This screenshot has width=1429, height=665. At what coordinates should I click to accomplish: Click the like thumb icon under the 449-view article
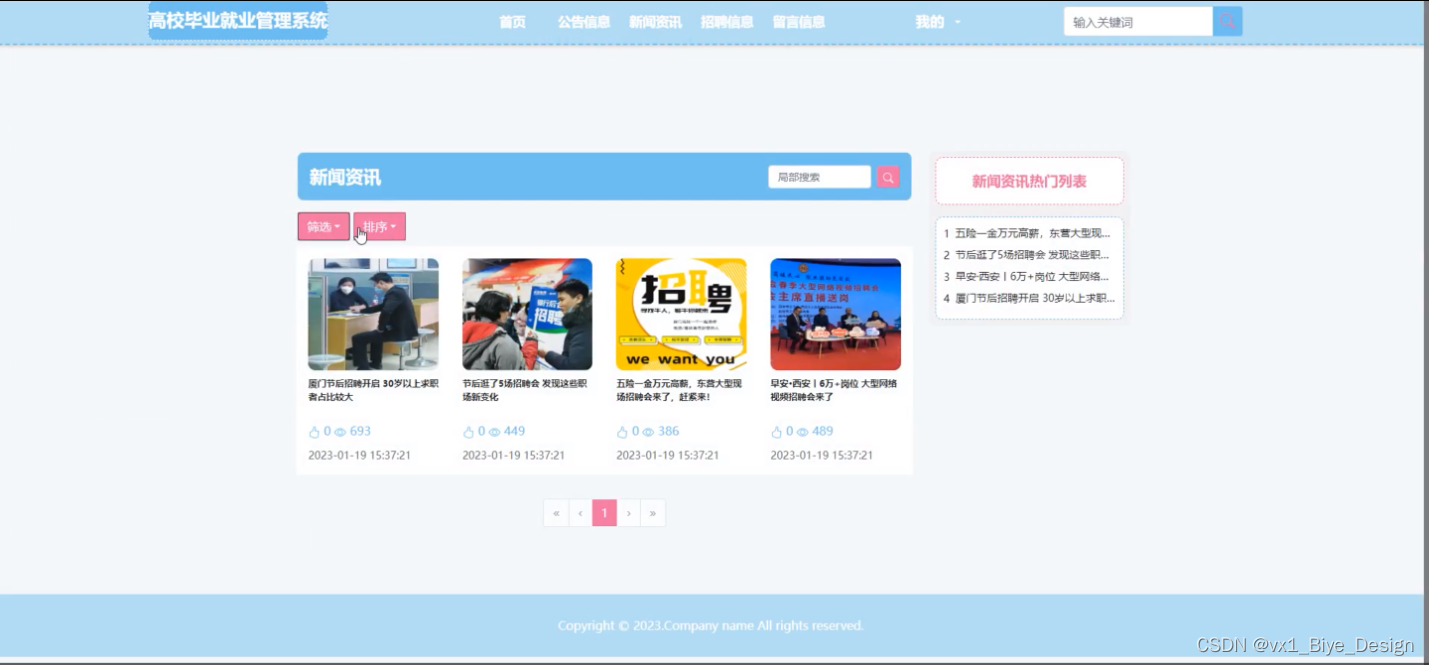click(x=468, y=432)
